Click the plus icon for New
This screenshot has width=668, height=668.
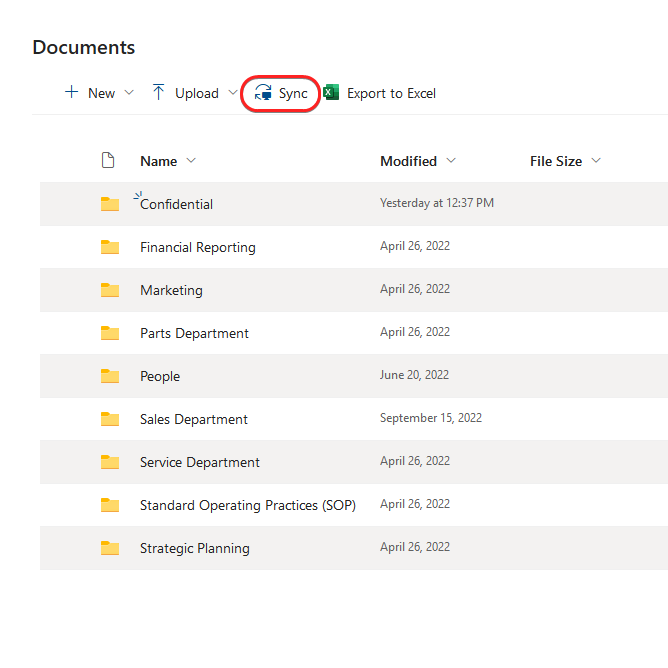(71, 93)
